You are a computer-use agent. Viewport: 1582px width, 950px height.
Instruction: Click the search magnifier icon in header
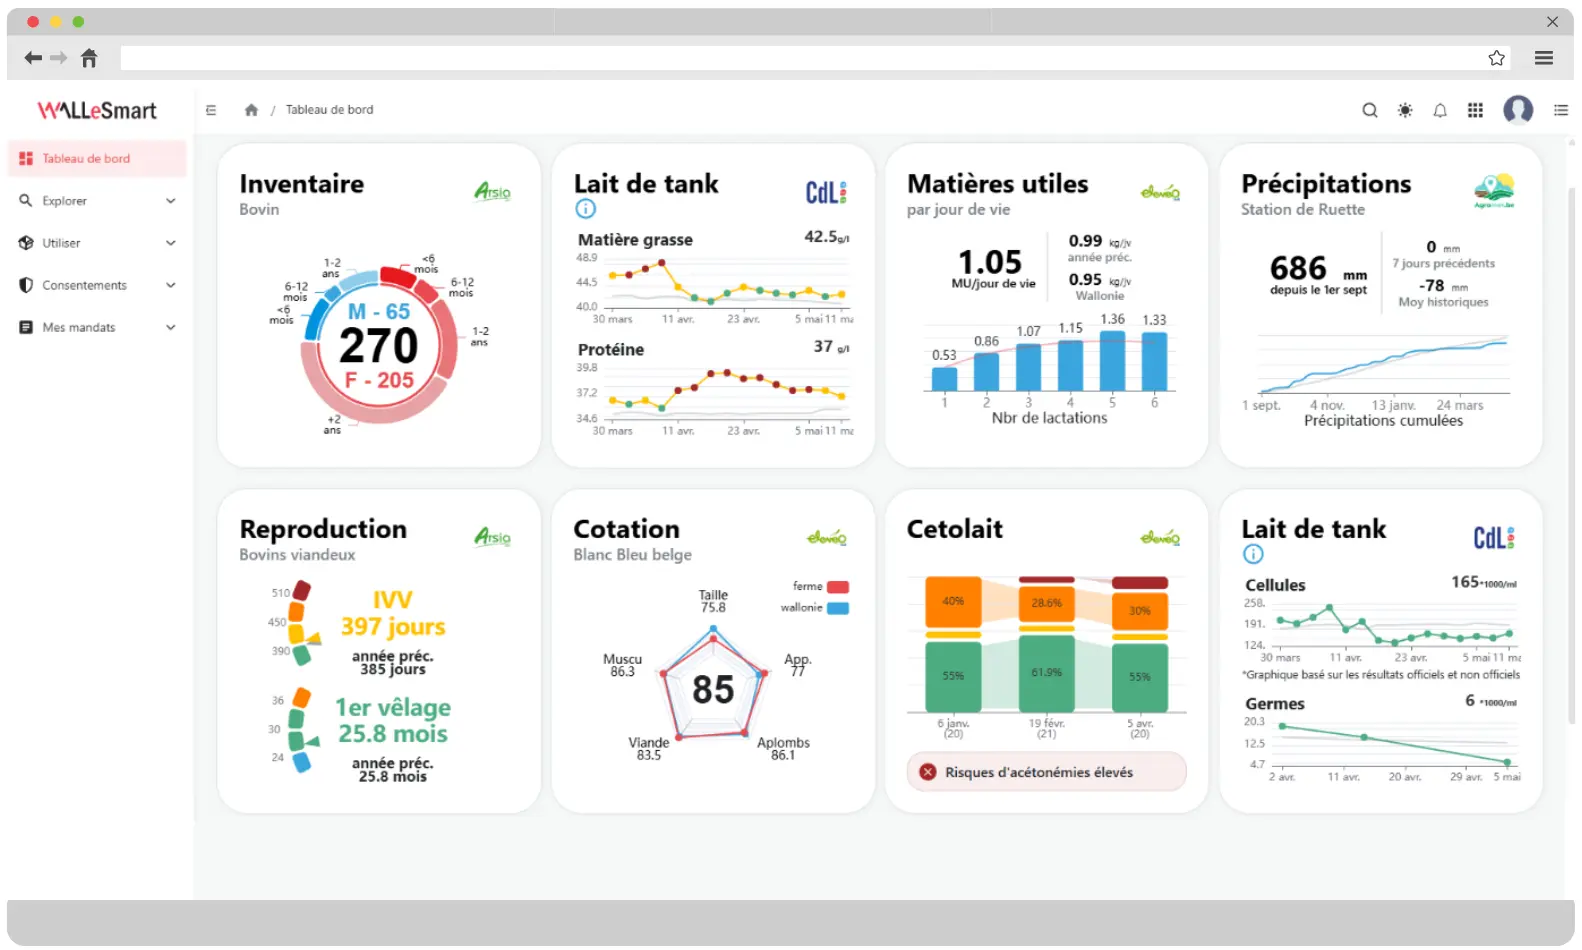pos(1369,110)
